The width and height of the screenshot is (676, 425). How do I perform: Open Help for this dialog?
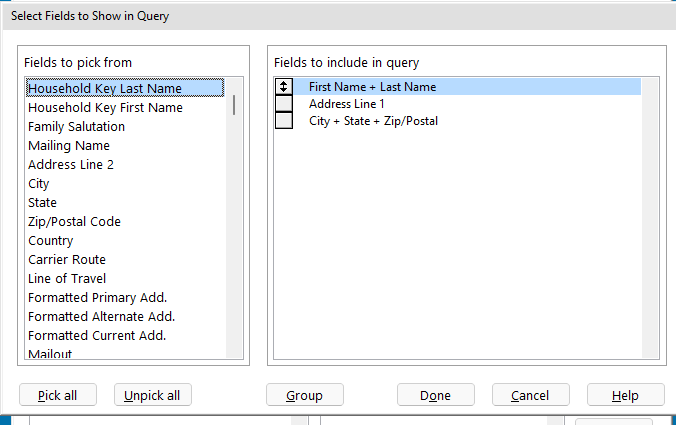[625, 395]
